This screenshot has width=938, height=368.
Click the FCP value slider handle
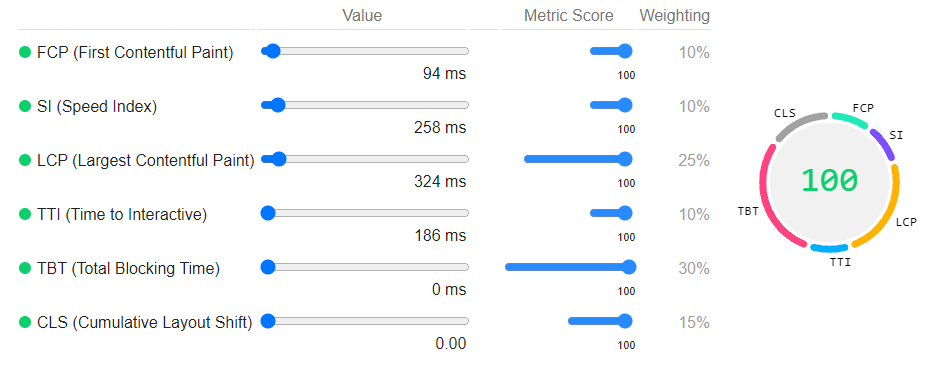[272, 51]
